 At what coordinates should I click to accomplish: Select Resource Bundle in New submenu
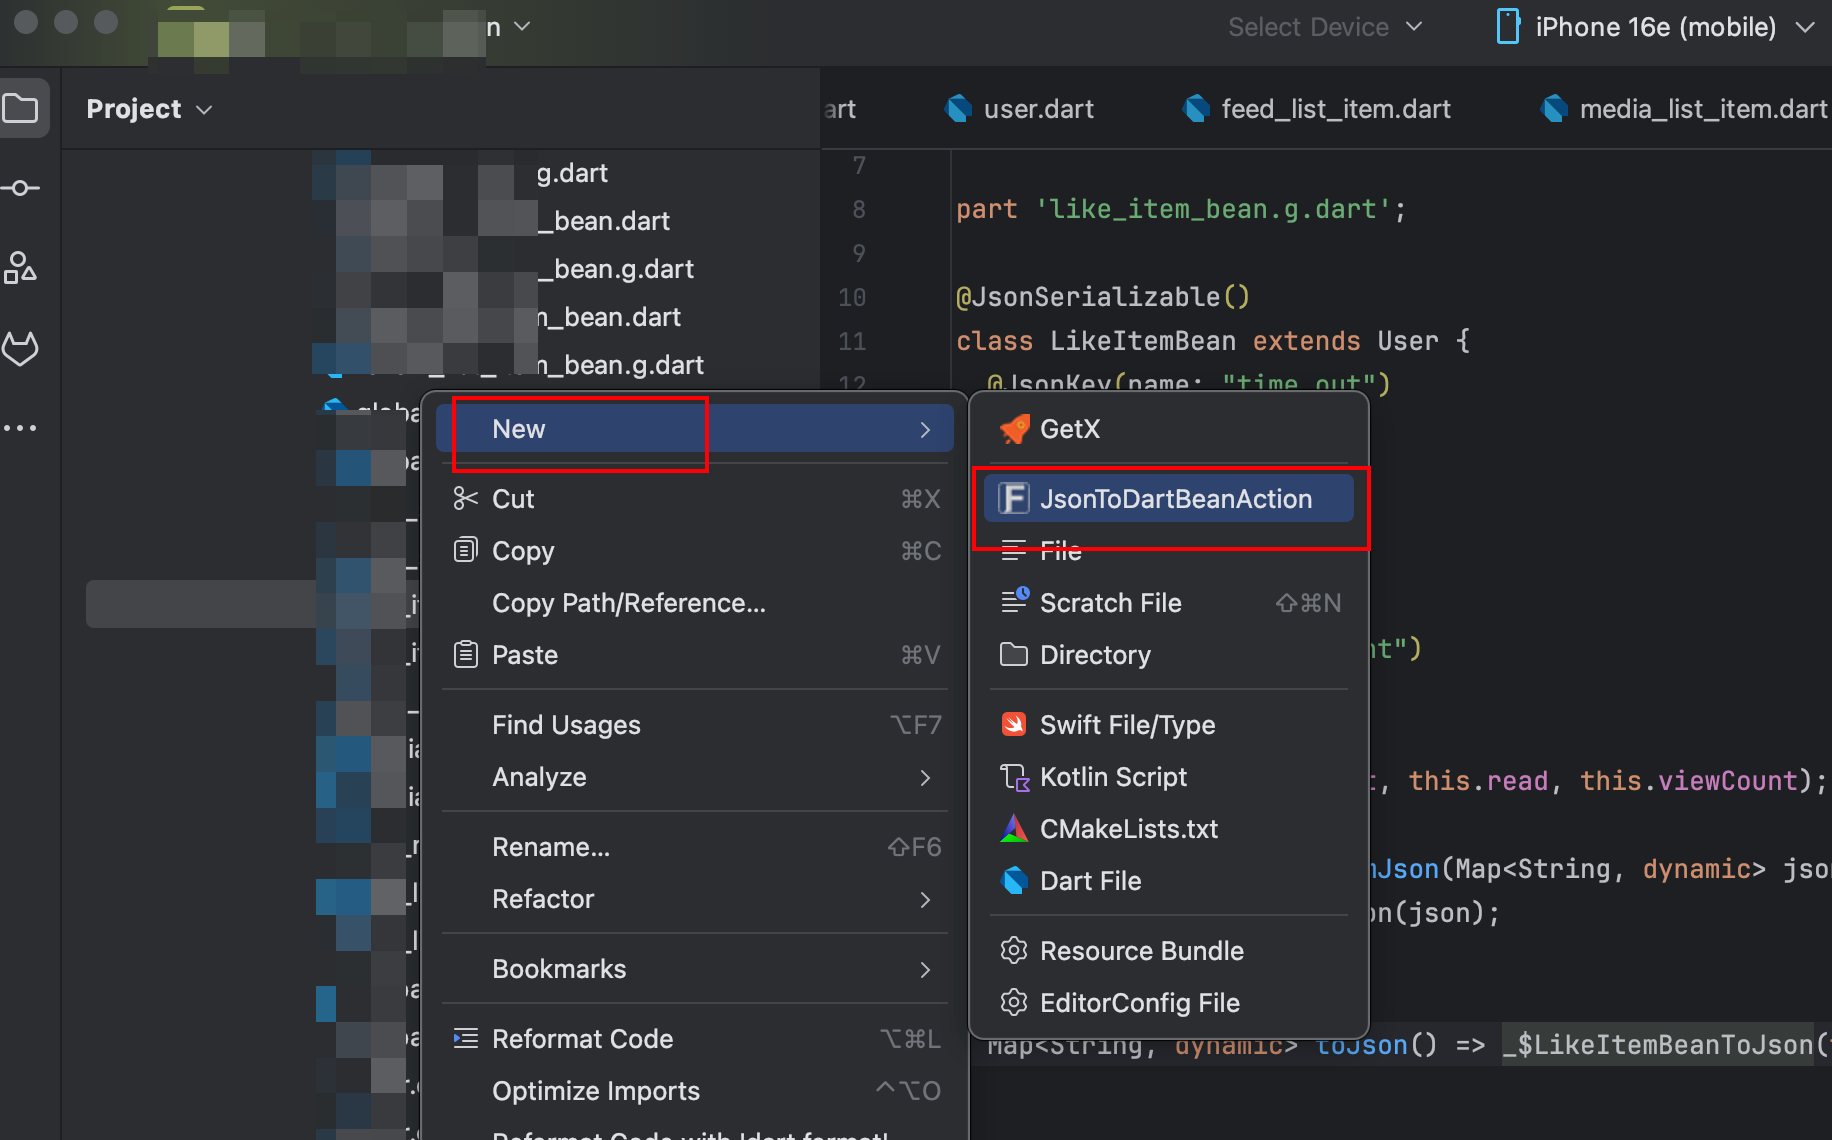[x=1168, y=951]
